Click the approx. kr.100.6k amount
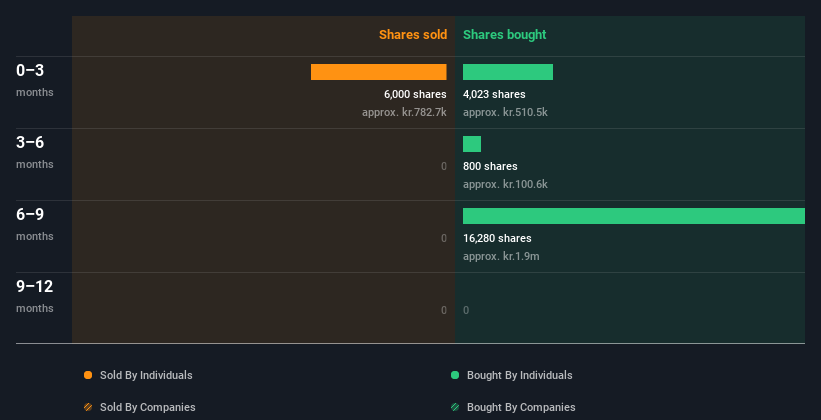 pyautogui.click(x=505, y=184)
